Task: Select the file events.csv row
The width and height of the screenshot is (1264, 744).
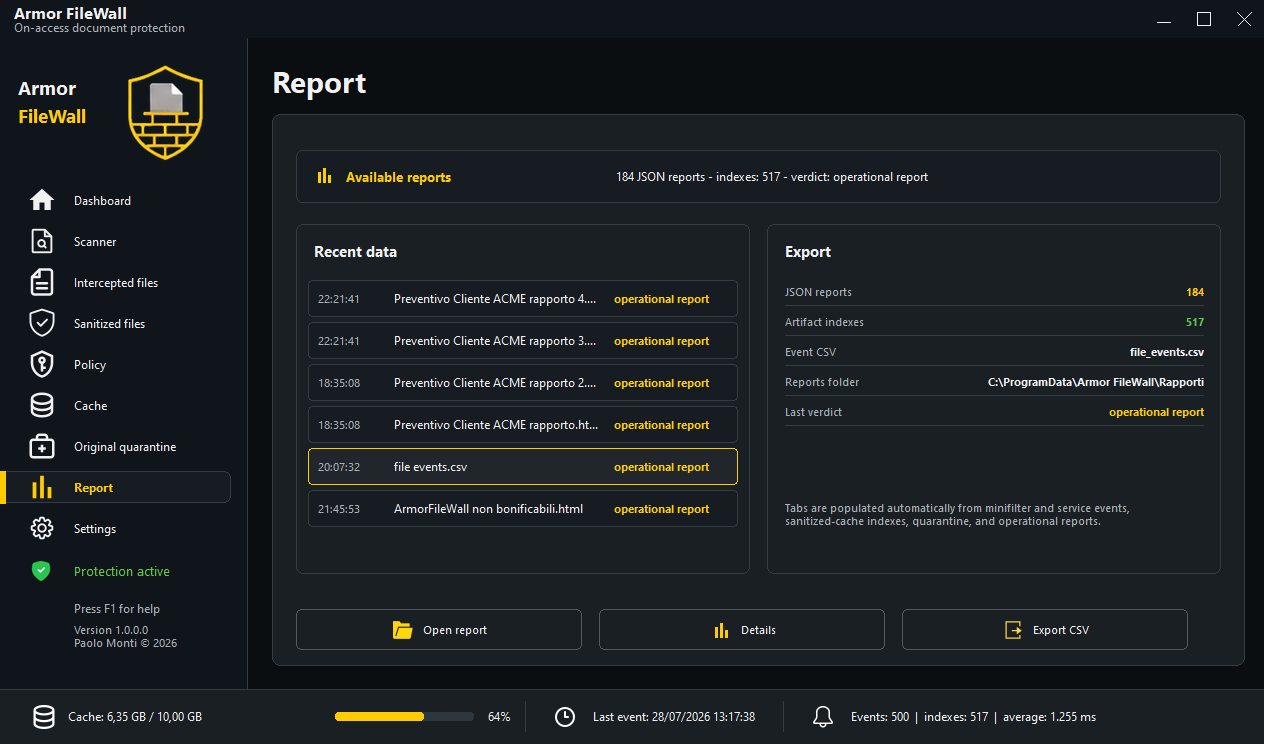Action: click(x=523, y=467)
